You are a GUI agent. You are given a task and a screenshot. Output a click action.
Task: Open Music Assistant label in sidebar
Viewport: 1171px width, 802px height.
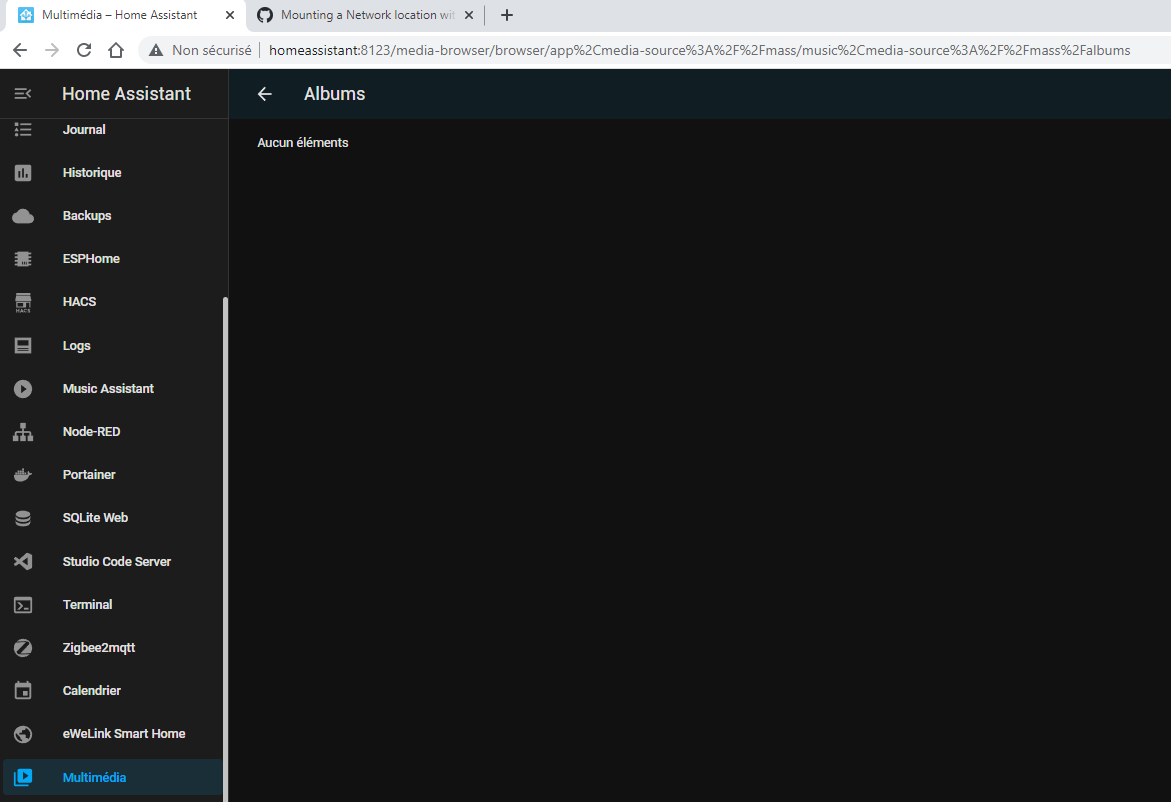[108, 389]
